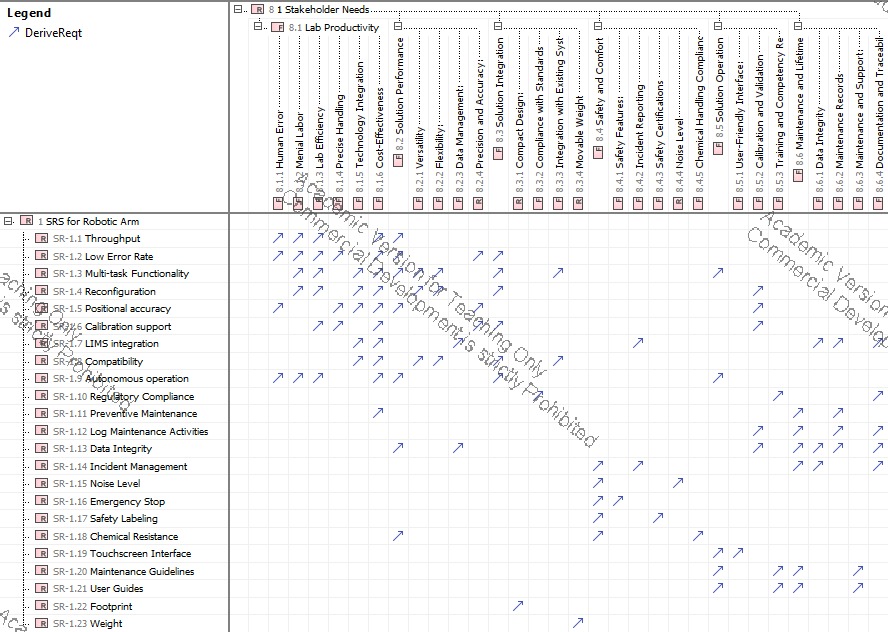Select the SR-1.4 Reconfiguration row label
Viewport: 888px width, 632px height.
pos(104,291)
